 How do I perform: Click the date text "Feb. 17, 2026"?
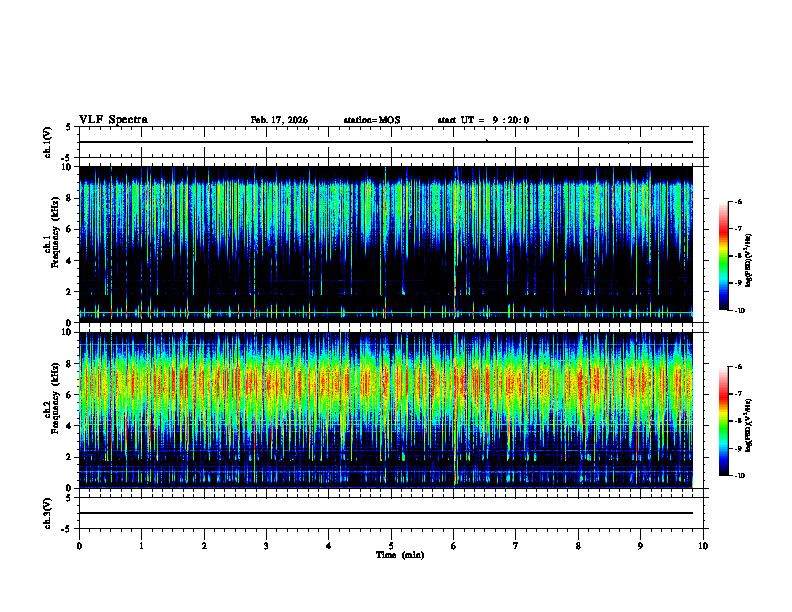point(279,120)
